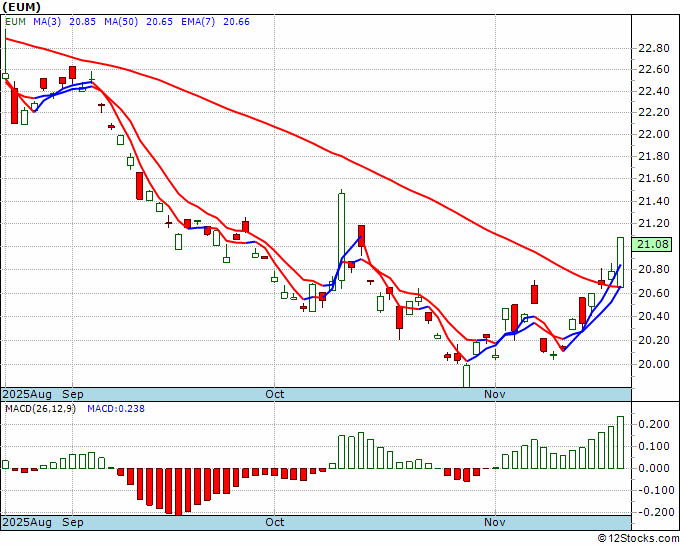Click the tallest latest green MACD histogram bar
This screenshot has height=546, width=680.
(620, 442)
